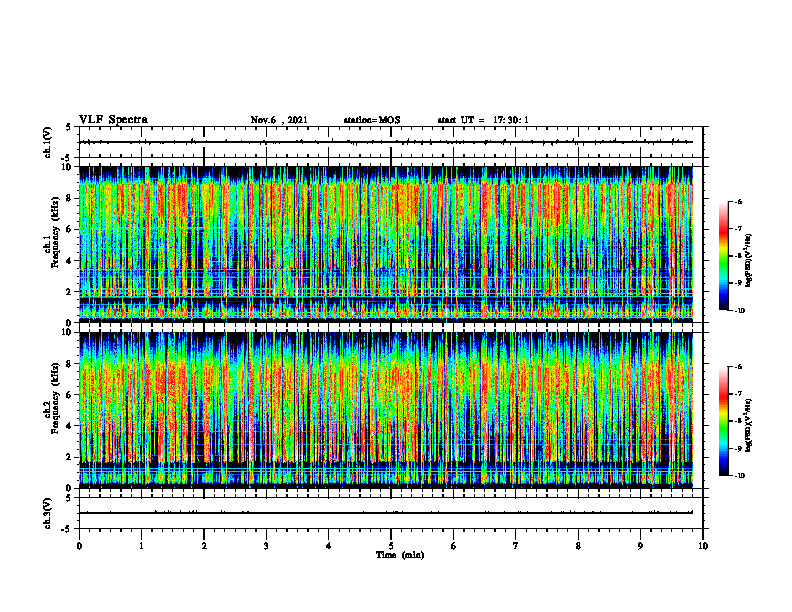Click the ch.1 voltage waveform trace
This screenshot has width=792, height=612.
(386, 142)
